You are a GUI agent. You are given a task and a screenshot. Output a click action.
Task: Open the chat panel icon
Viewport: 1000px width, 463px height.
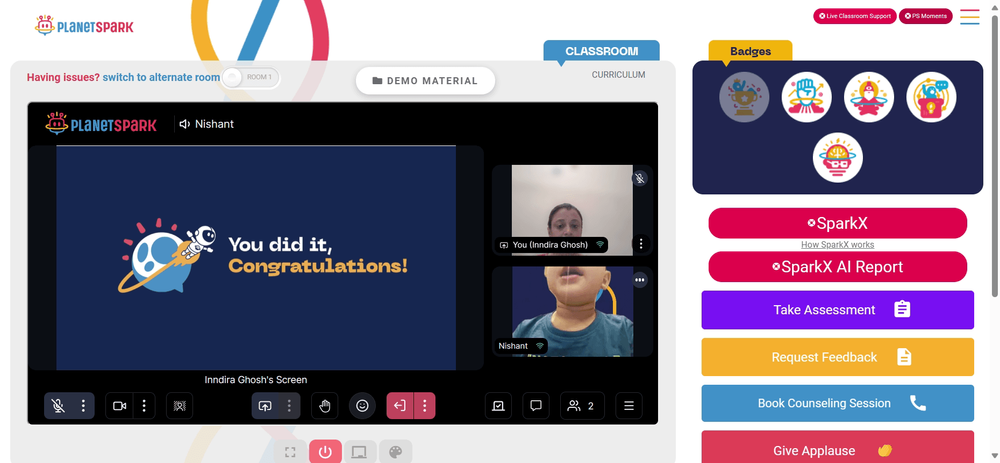pos(536,406)
